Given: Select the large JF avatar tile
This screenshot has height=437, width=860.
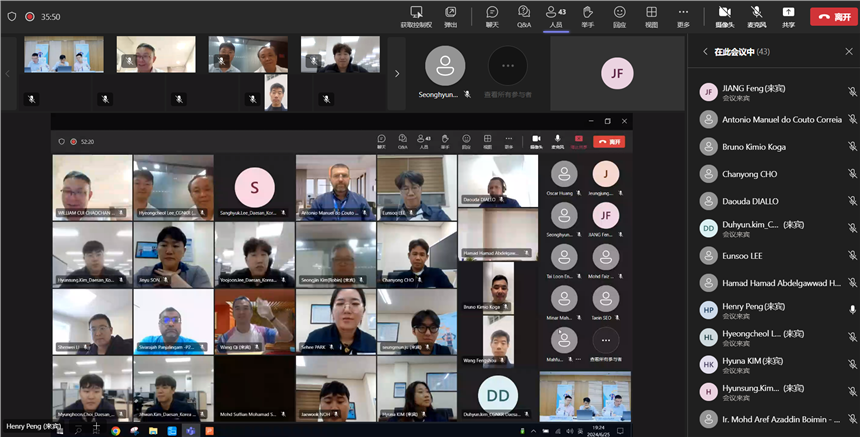Looking at the screenshot, I should coord(617,73).
